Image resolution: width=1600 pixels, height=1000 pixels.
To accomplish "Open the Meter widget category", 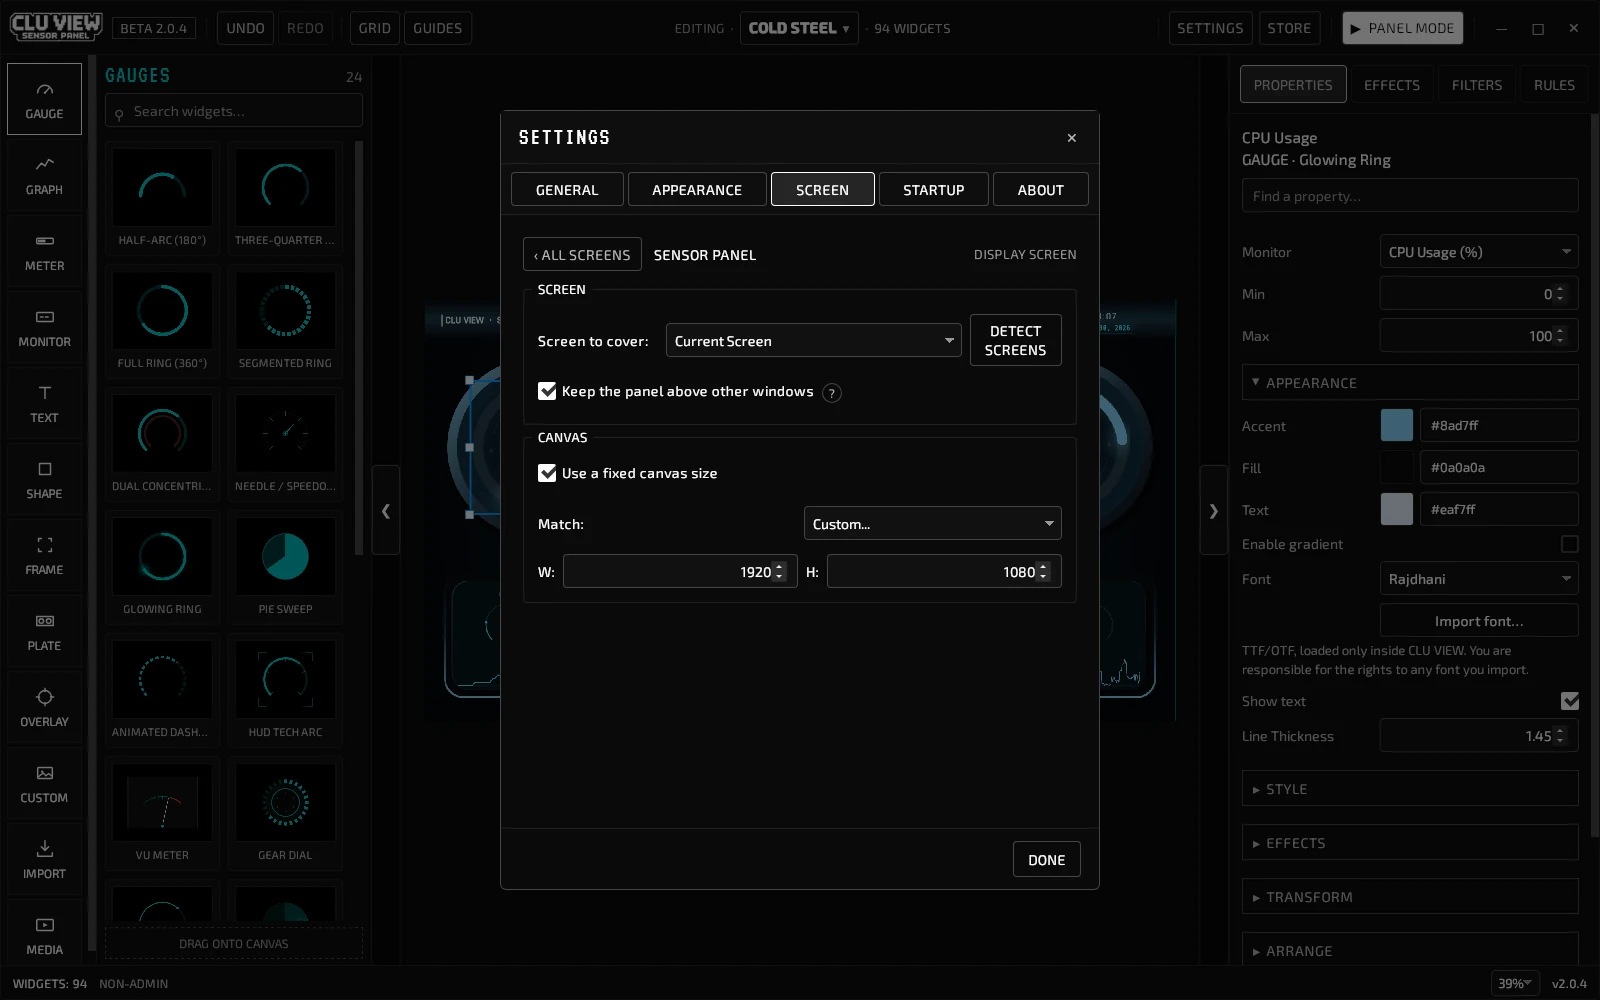I will 44,251.
